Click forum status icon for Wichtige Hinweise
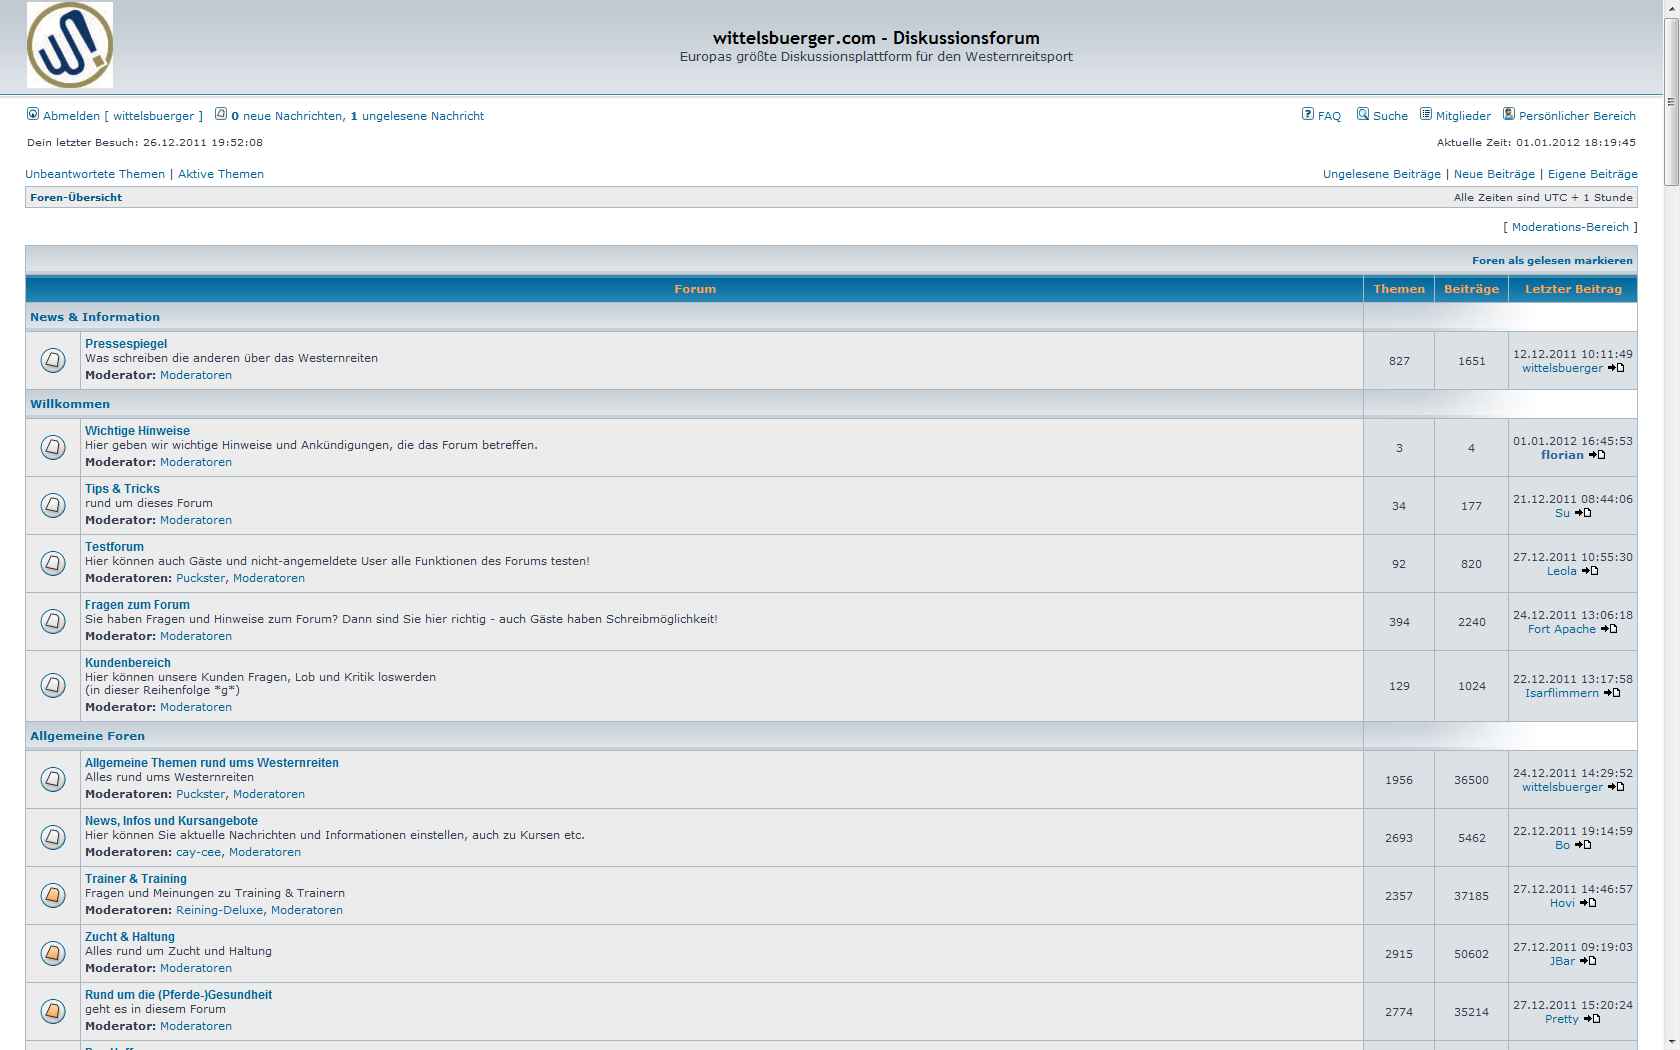This screenshot has height=1050, width=1680. tap(53, 447)
